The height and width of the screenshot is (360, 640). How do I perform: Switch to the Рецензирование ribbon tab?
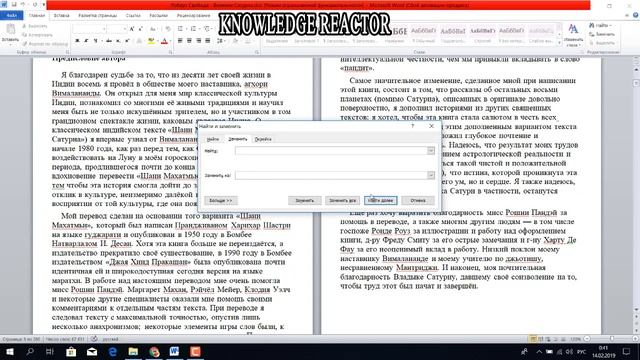193,15
